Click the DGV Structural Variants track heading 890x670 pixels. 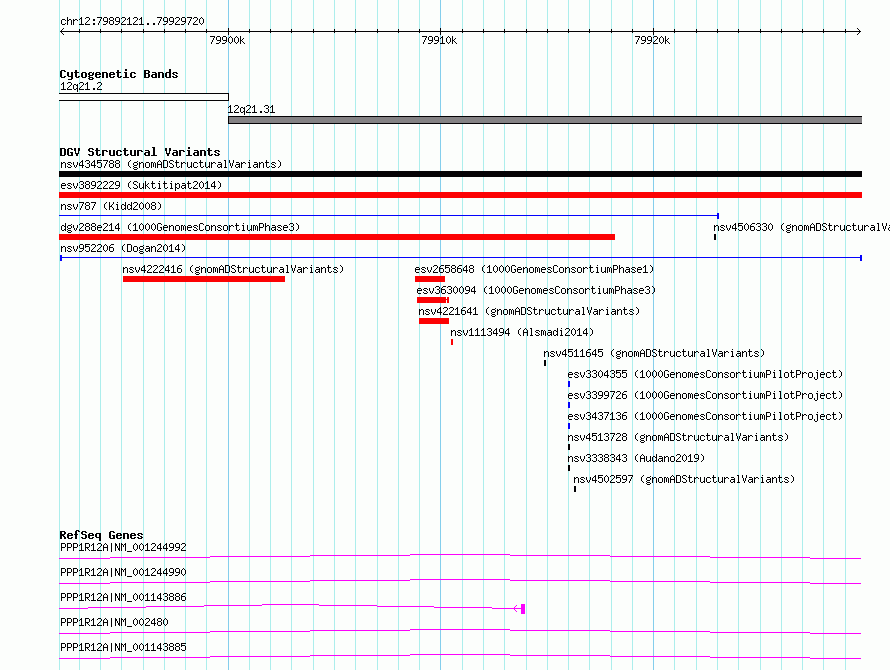pos(140,152)
